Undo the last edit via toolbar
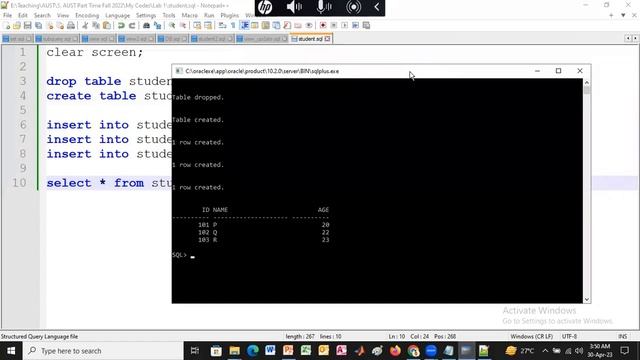640x360 pixels. [x=121, y=25]
